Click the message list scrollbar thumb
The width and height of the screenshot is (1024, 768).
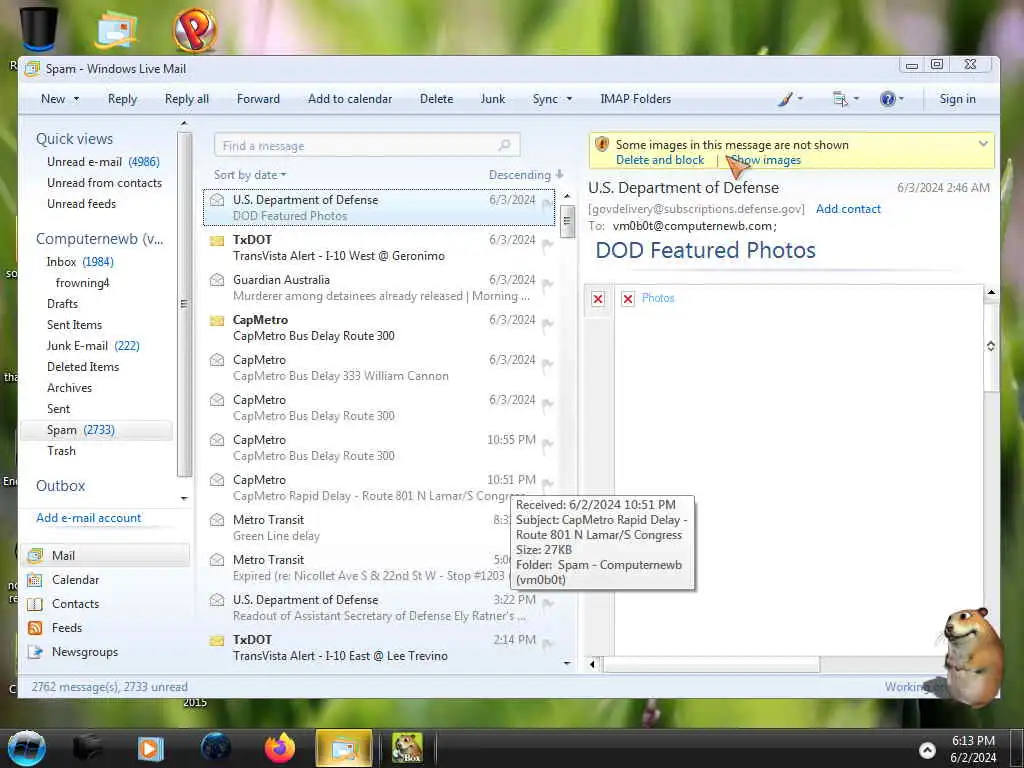pos(567,221)
